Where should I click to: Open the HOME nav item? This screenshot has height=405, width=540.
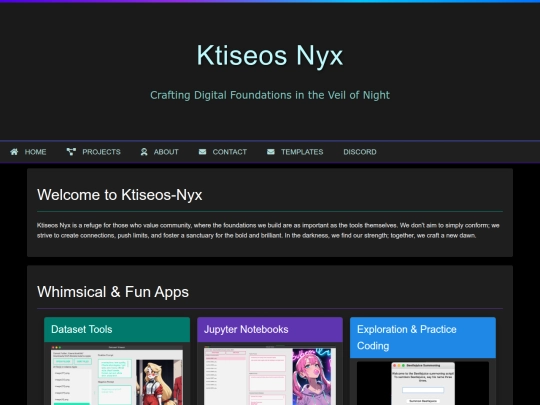point(28,152)
